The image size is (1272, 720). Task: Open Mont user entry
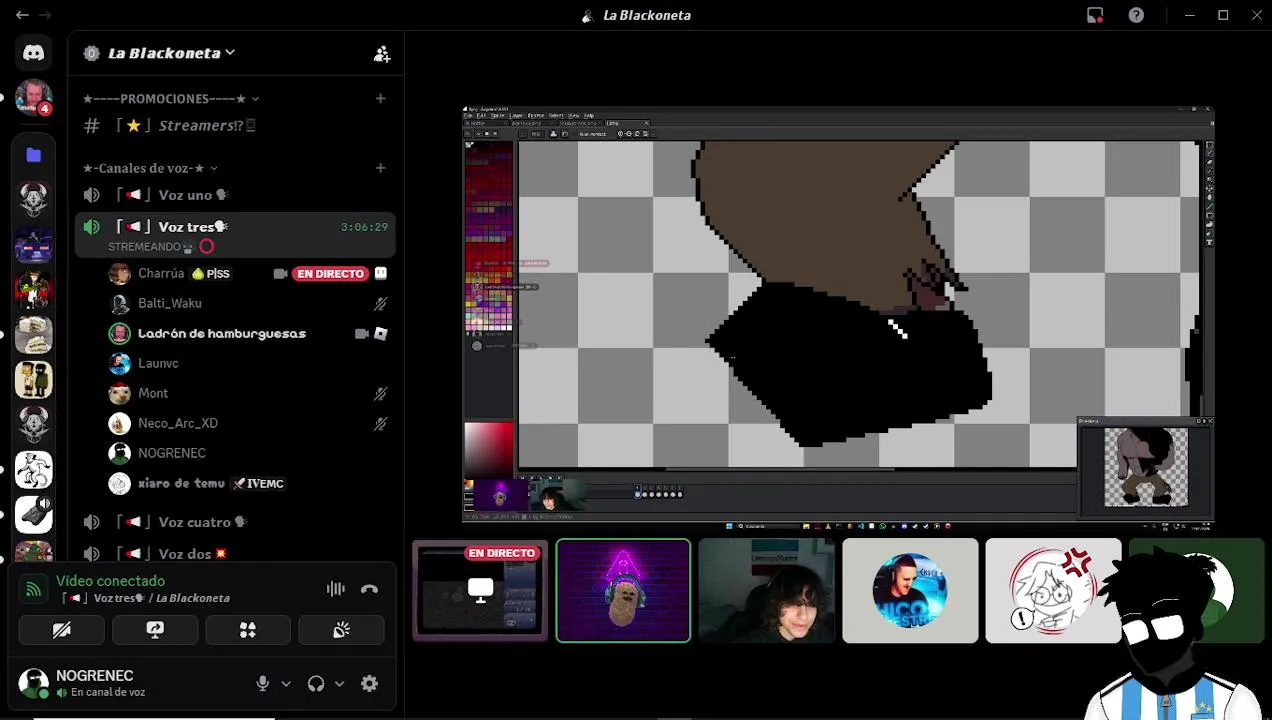pyautogui.click(x=248, y=393)
